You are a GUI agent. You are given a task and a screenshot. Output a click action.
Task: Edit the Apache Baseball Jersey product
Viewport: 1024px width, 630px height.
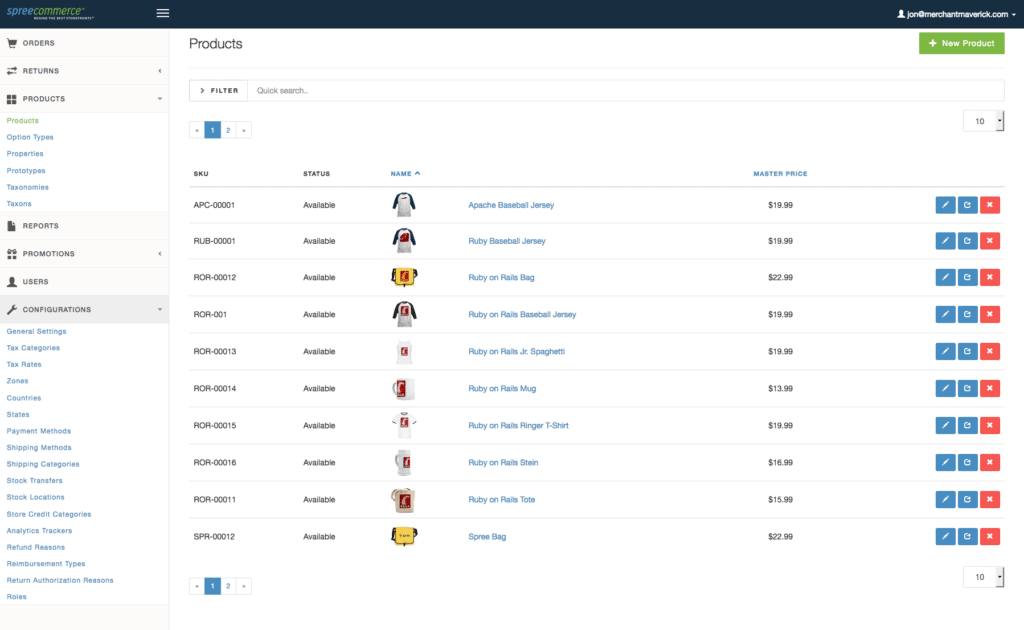(x=945, y=205)
